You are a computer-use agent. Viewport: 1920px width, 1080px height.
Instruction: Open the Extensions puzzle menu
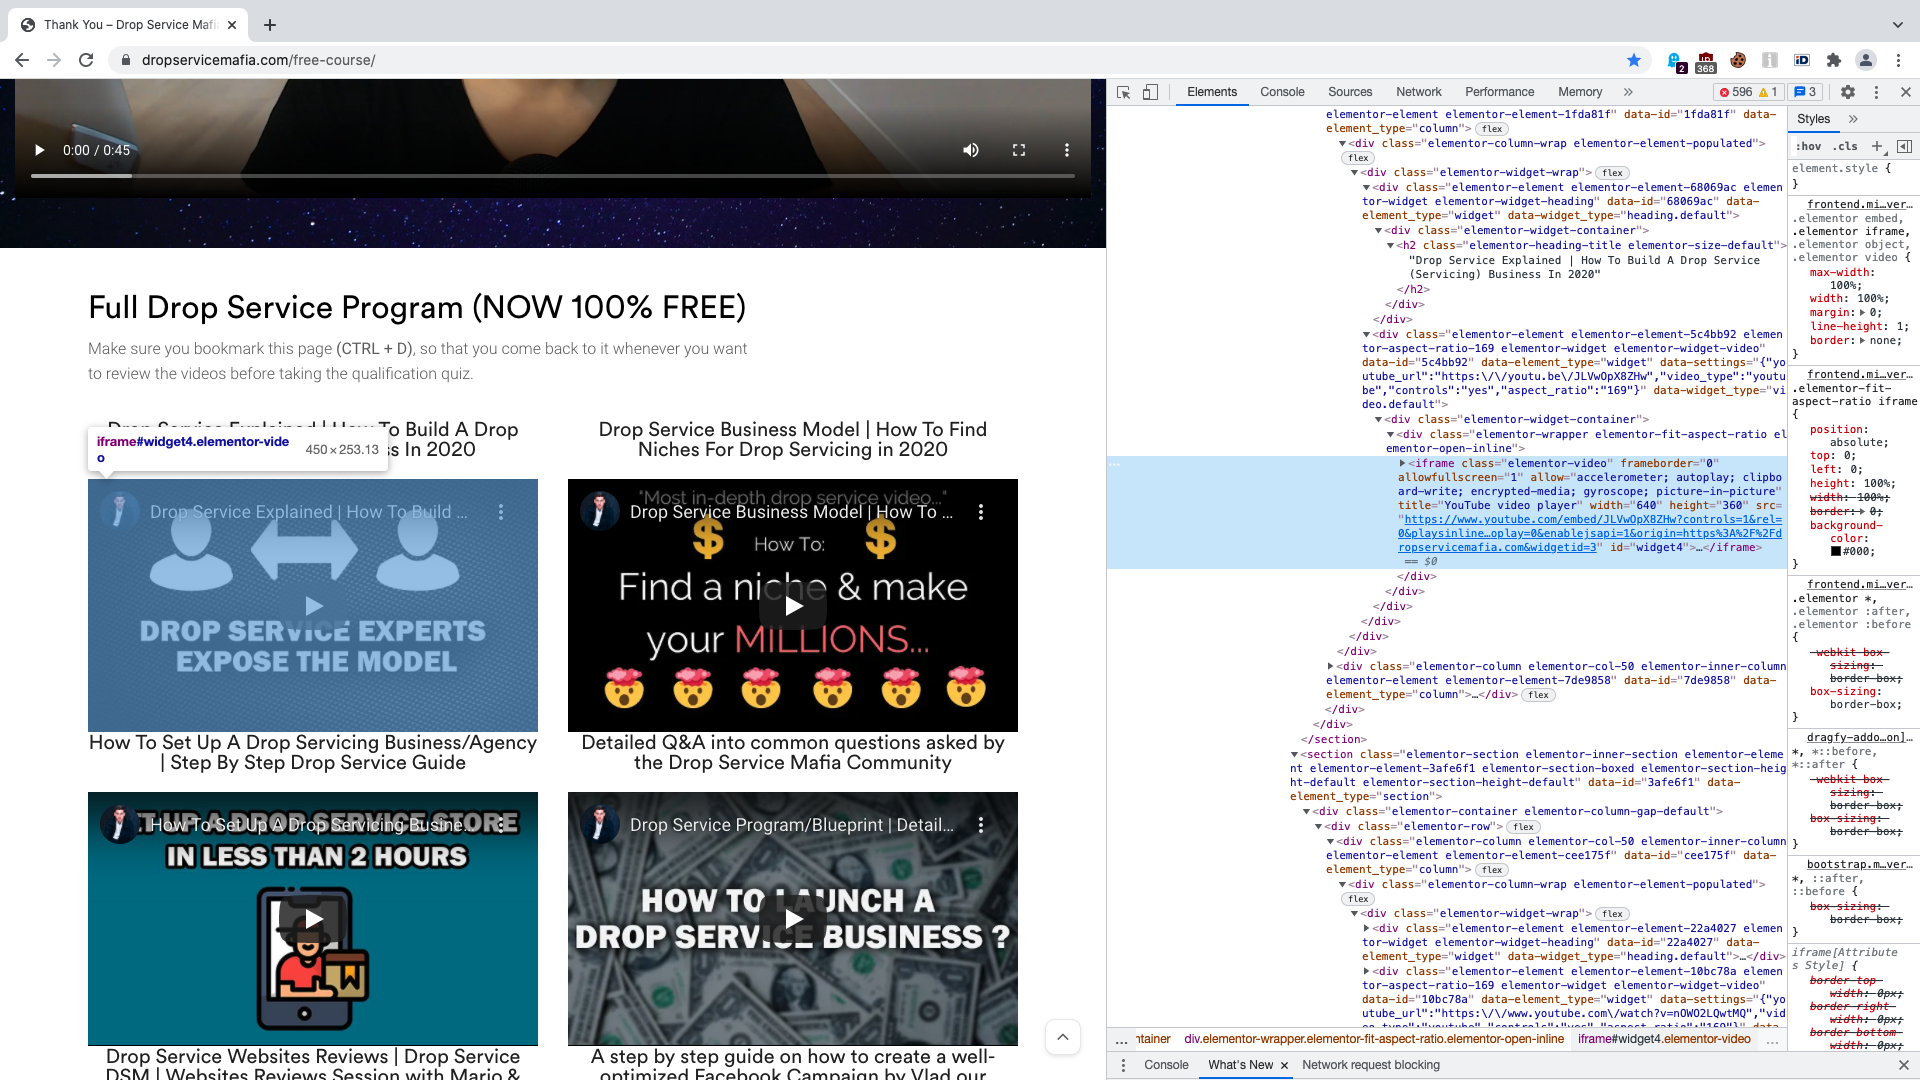(1834, 60)
